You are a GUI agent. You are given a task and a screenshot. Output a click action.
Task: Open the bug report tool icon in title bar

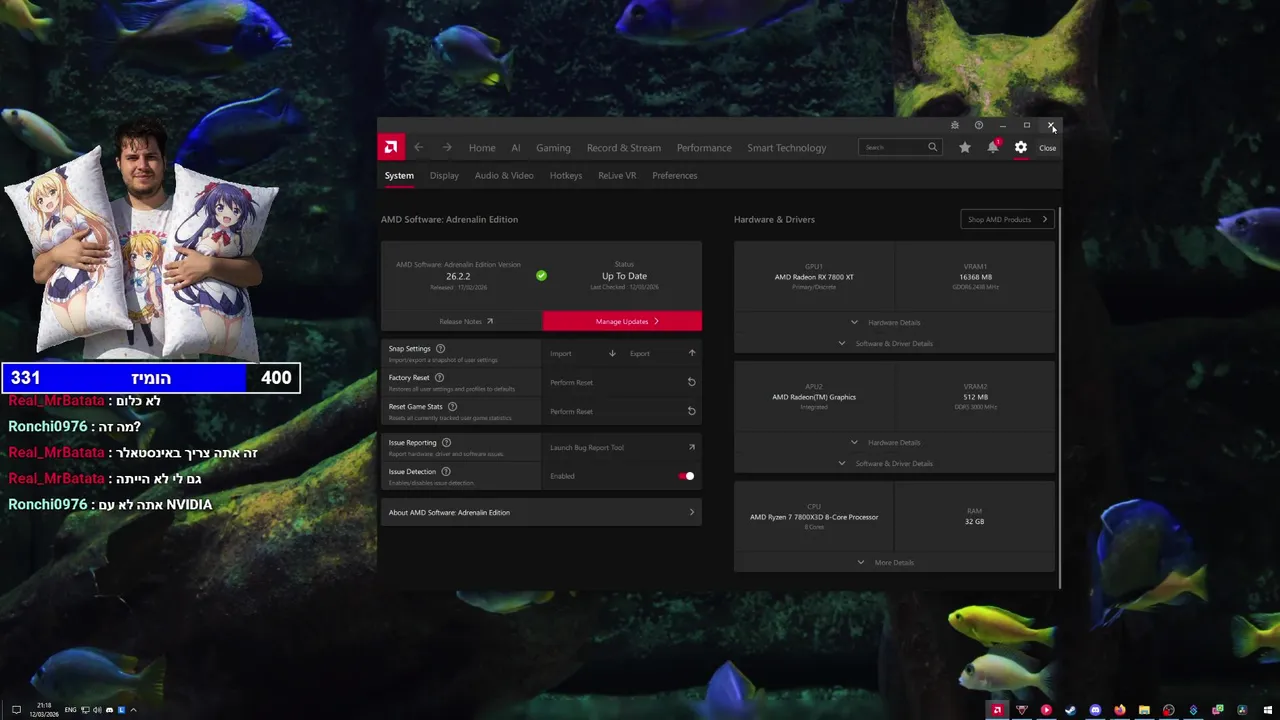coord(955,125)
